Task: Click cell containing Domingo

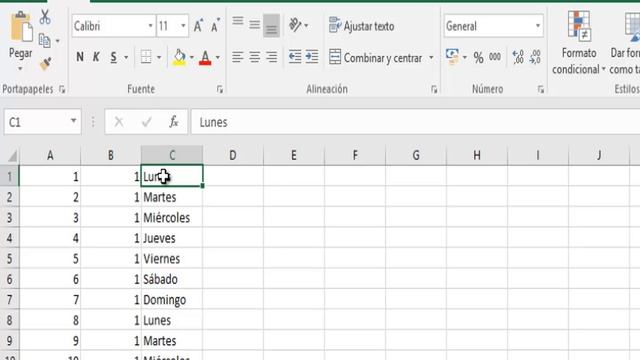Action: tap(171, 300)
